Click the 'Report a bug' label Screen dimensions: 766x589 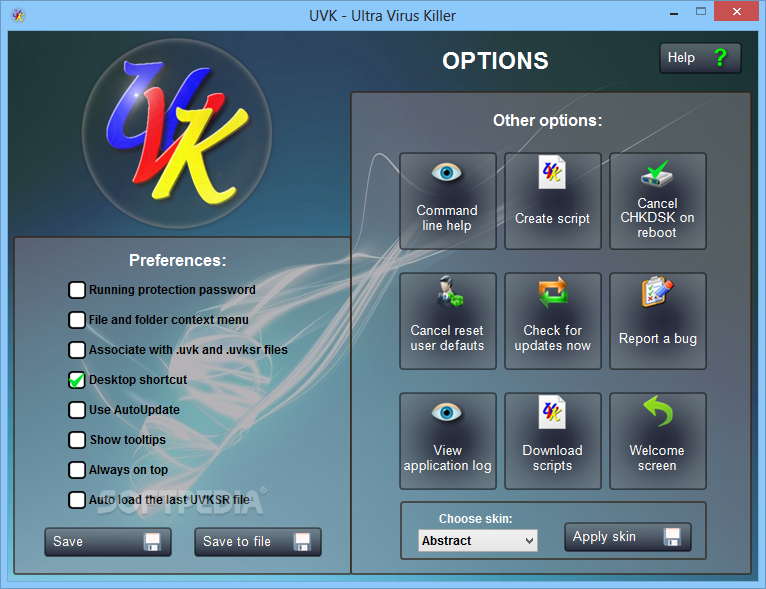[658, 339]
